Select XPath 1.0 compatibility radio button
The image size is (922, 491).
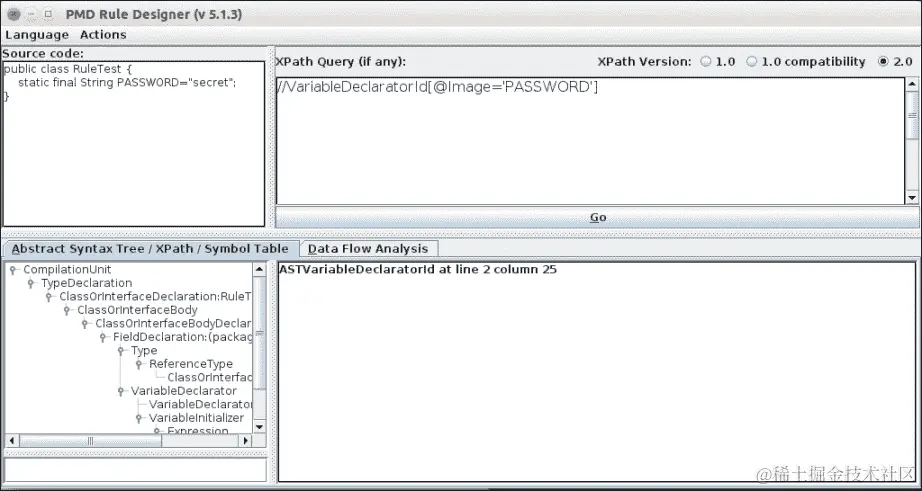pos(751,62)
